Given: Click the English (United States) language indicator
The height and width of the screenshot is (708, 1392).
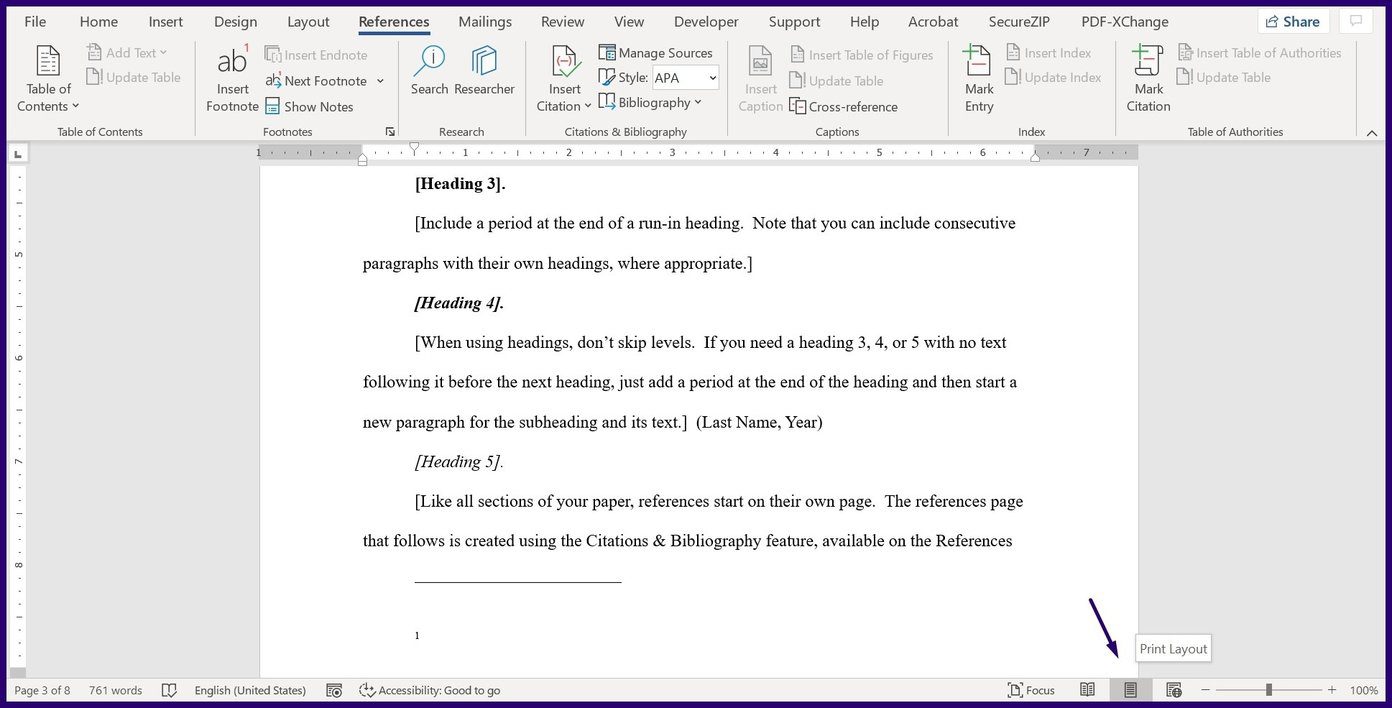Looking at the screenshot, I should 250,690.
